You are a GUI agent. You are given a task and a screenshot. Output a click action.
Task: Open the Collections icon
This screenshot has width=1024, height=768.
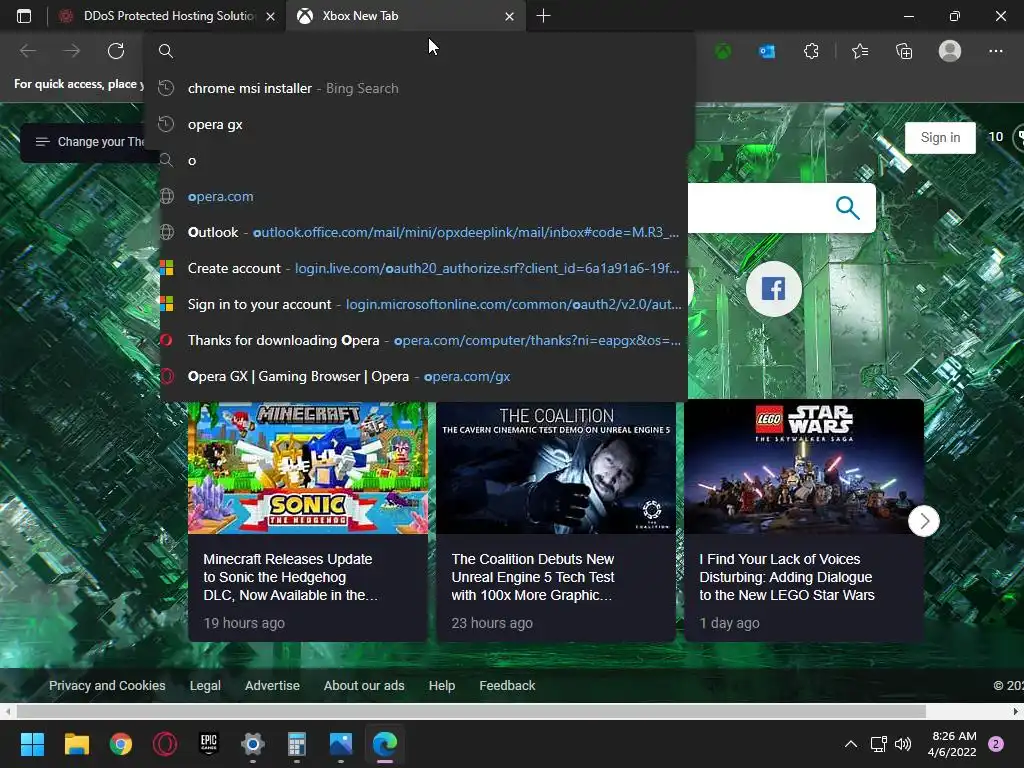pyautogui.click(x=904, y=51)
